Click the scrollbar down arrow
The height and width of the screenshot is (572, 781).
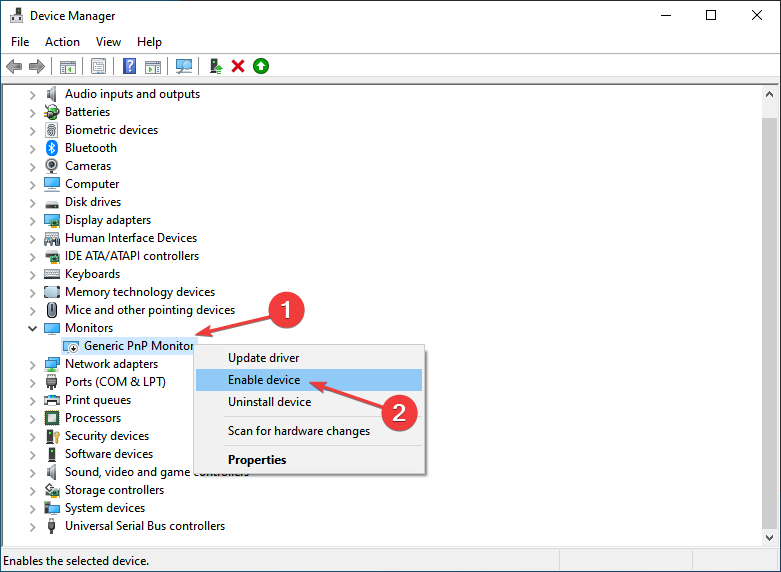coord(769,538)
